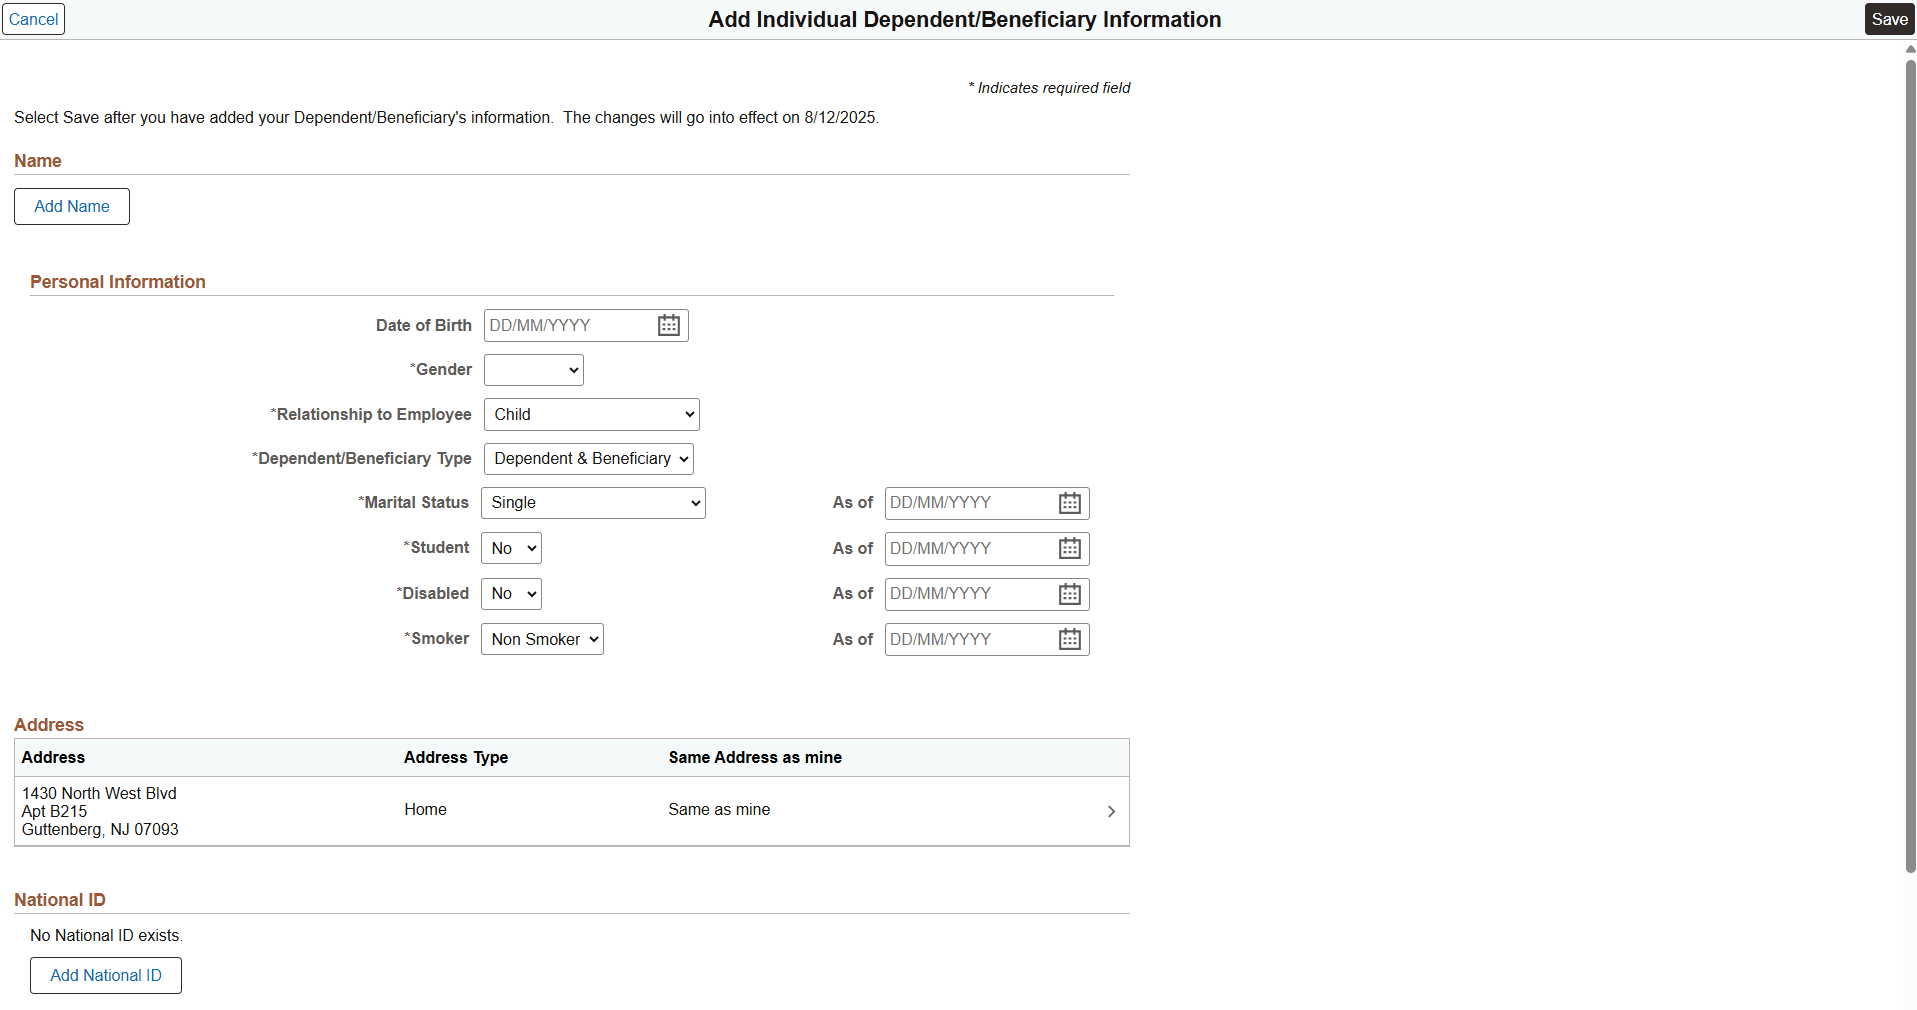Save the dependent information
The height and width of the screenshot is (1010, 1917).
1888,18
